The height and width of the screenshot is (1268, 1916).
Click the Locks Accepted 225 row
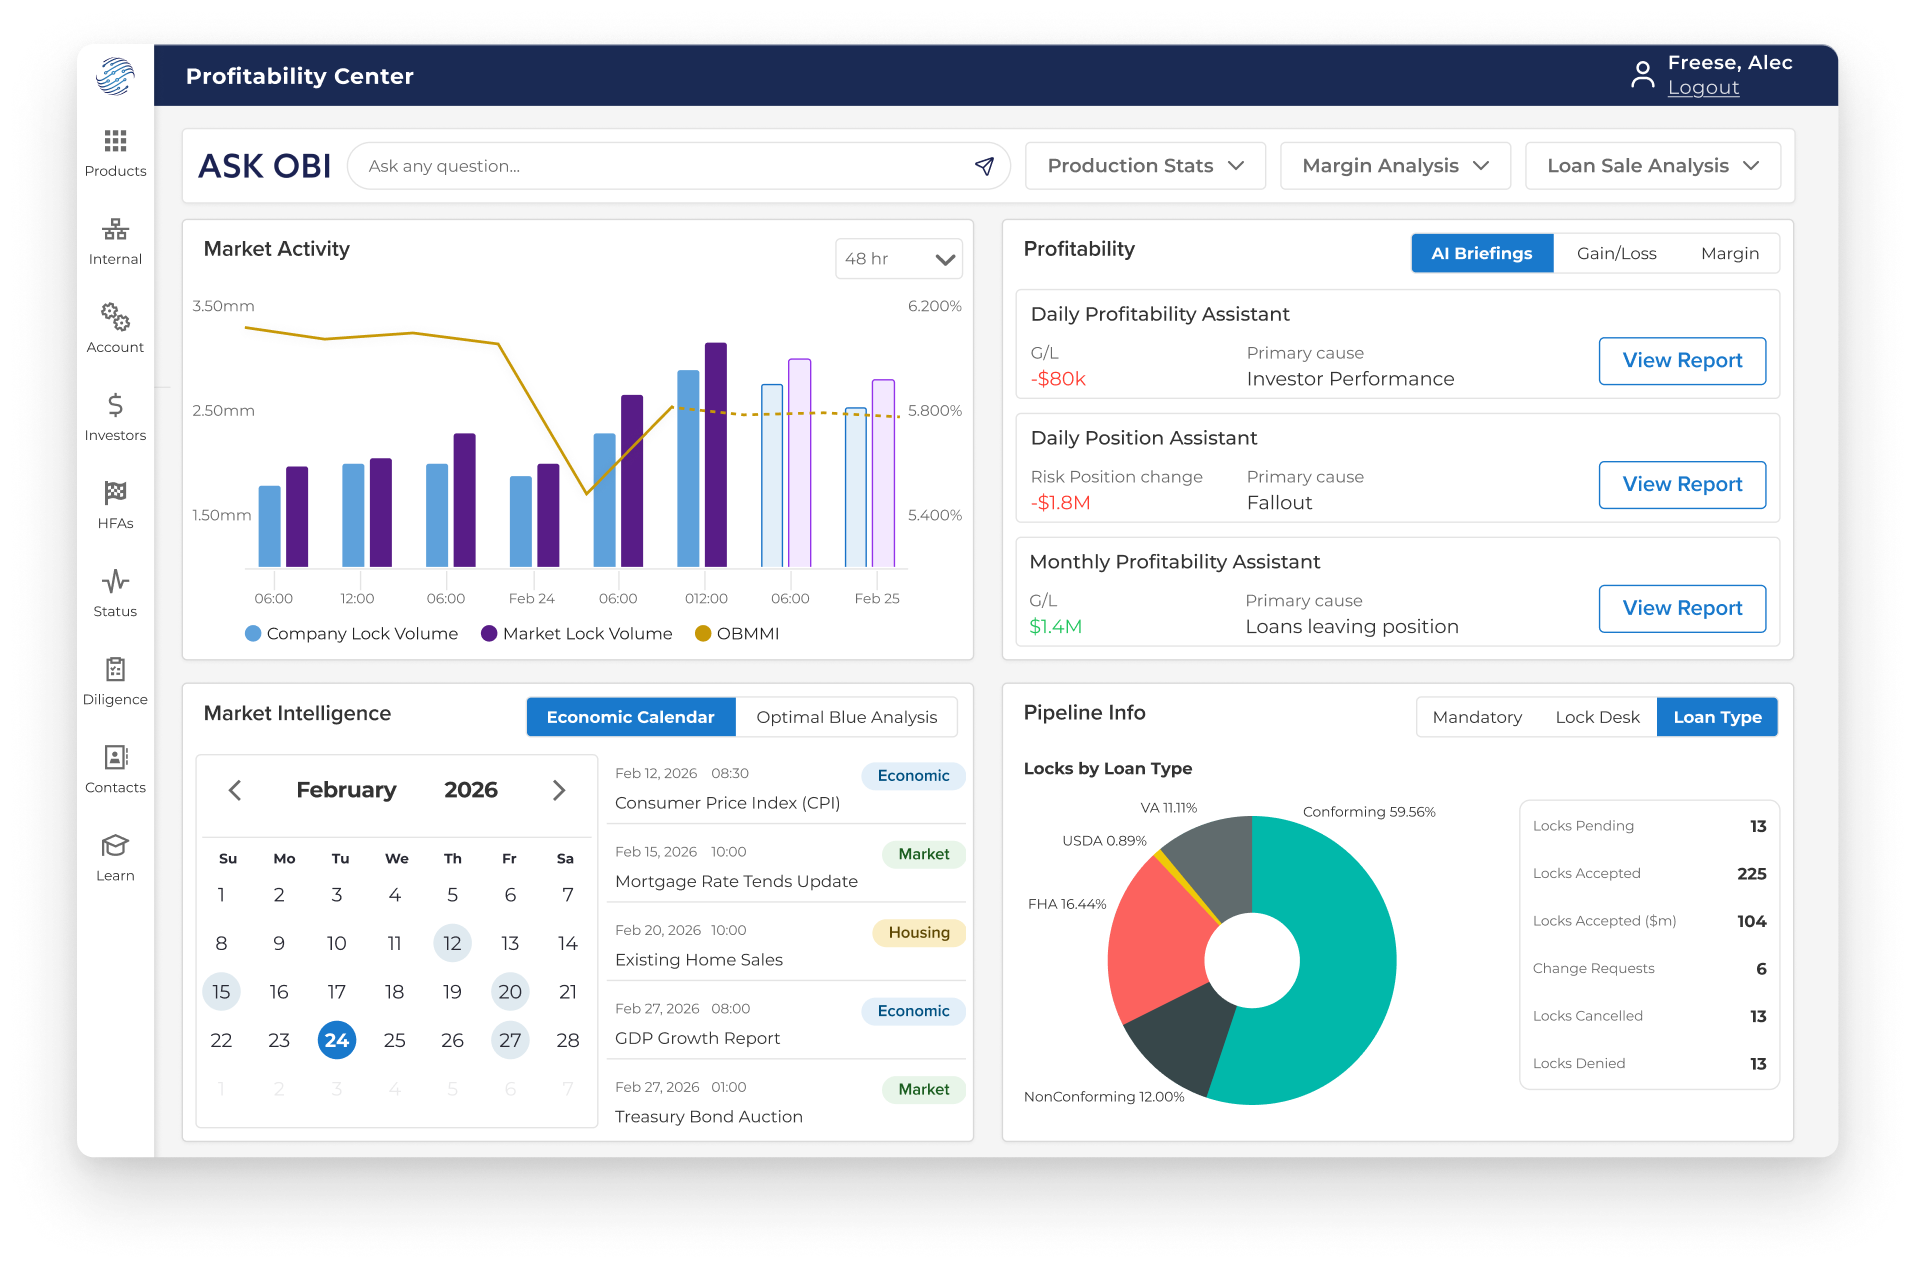[1649, 874]
